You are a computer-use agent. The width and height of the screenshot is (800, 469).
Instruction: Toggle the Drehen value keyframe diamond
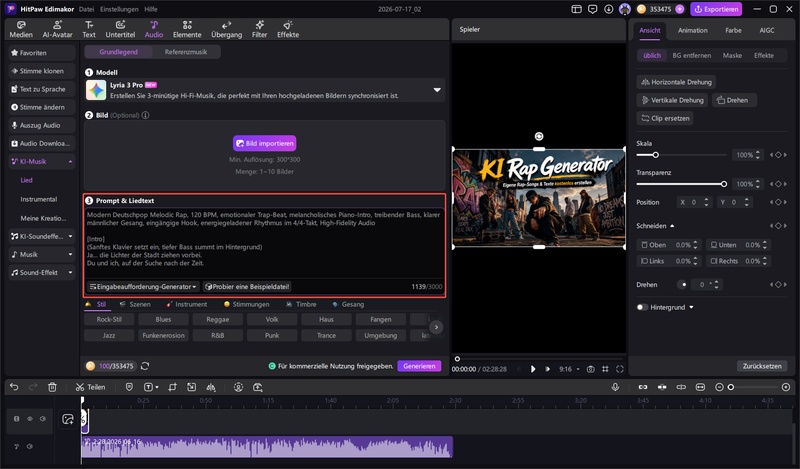click(778, 284)
